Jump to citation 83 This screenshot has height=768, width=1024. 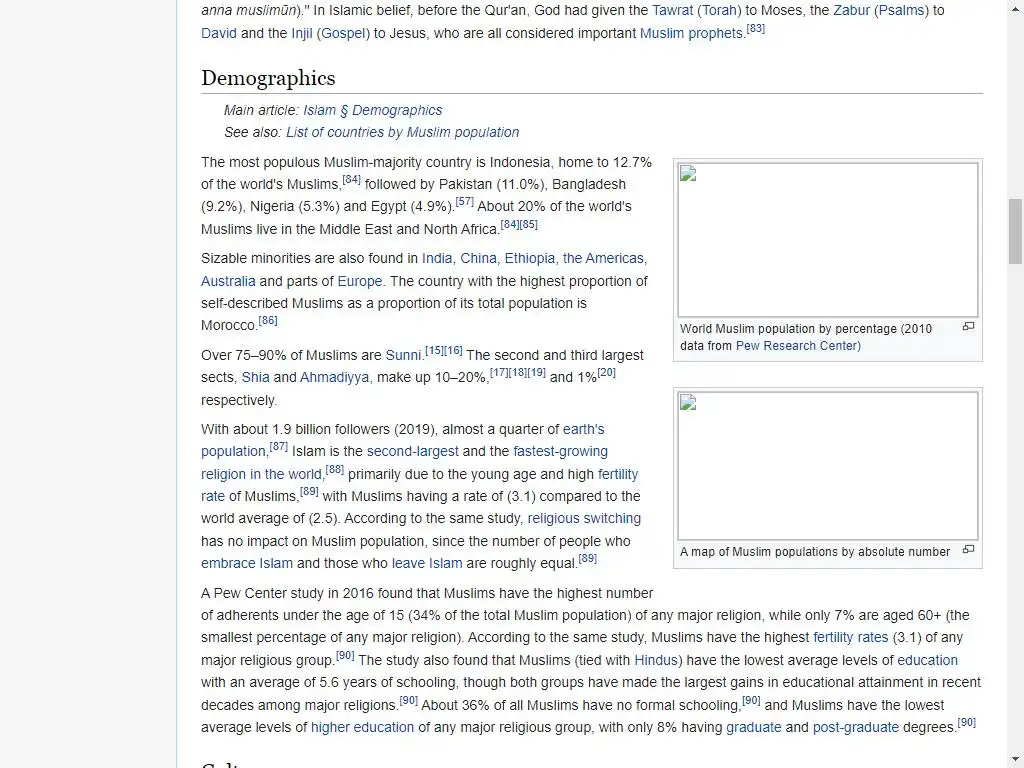[756, 29]
